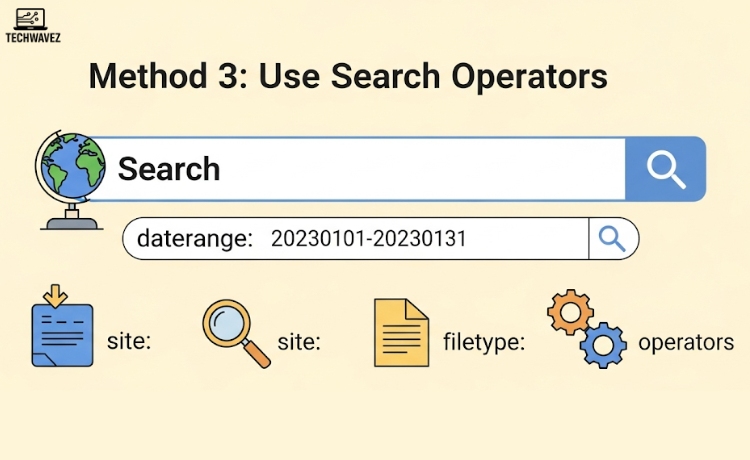The height and width of the screenshot is (460, 750).
Task: Click the globe icon beside the search bar
Action: click(67, 169)
